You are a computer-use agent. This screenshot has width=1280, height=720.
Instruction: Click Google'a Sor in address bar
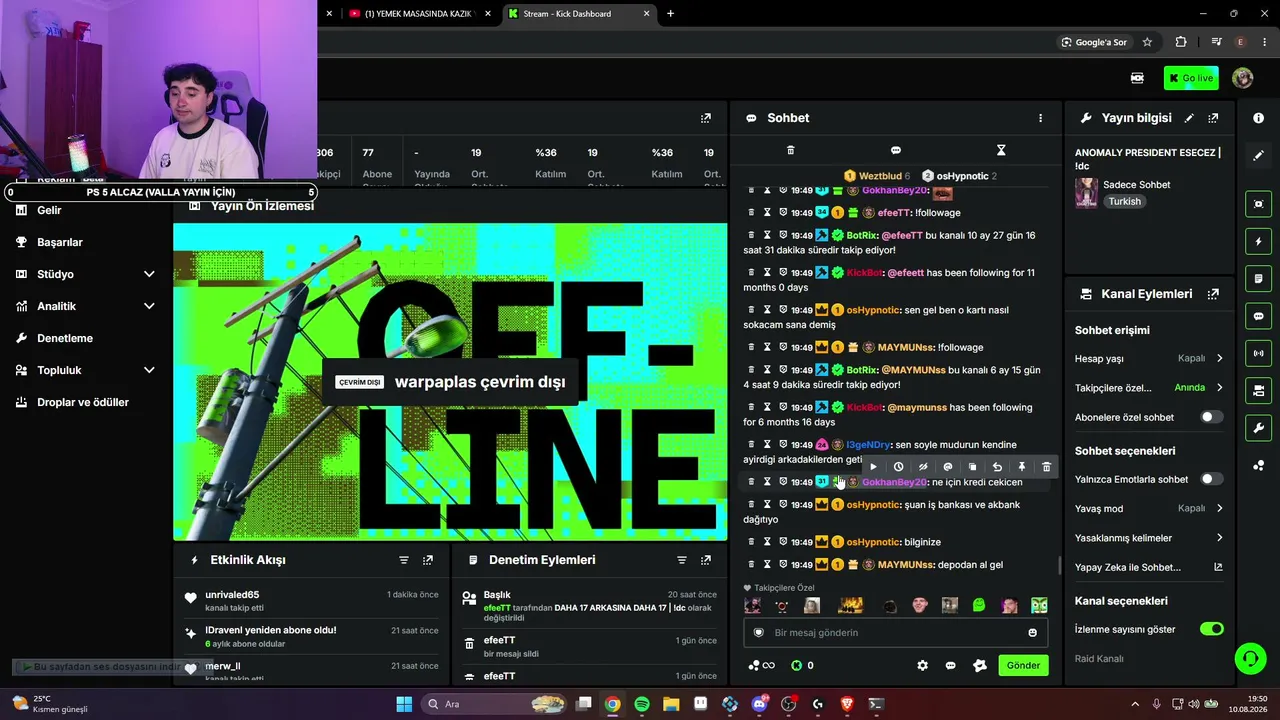pyautogui.click(x=1093, y=42)
